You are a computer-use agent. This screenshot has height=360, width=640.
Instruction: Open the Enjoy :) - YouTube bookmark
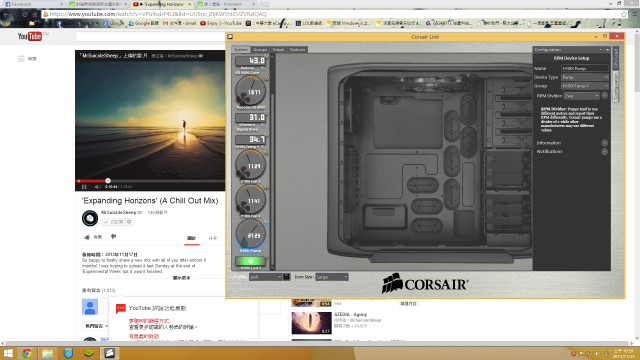(x=221, y=23)
